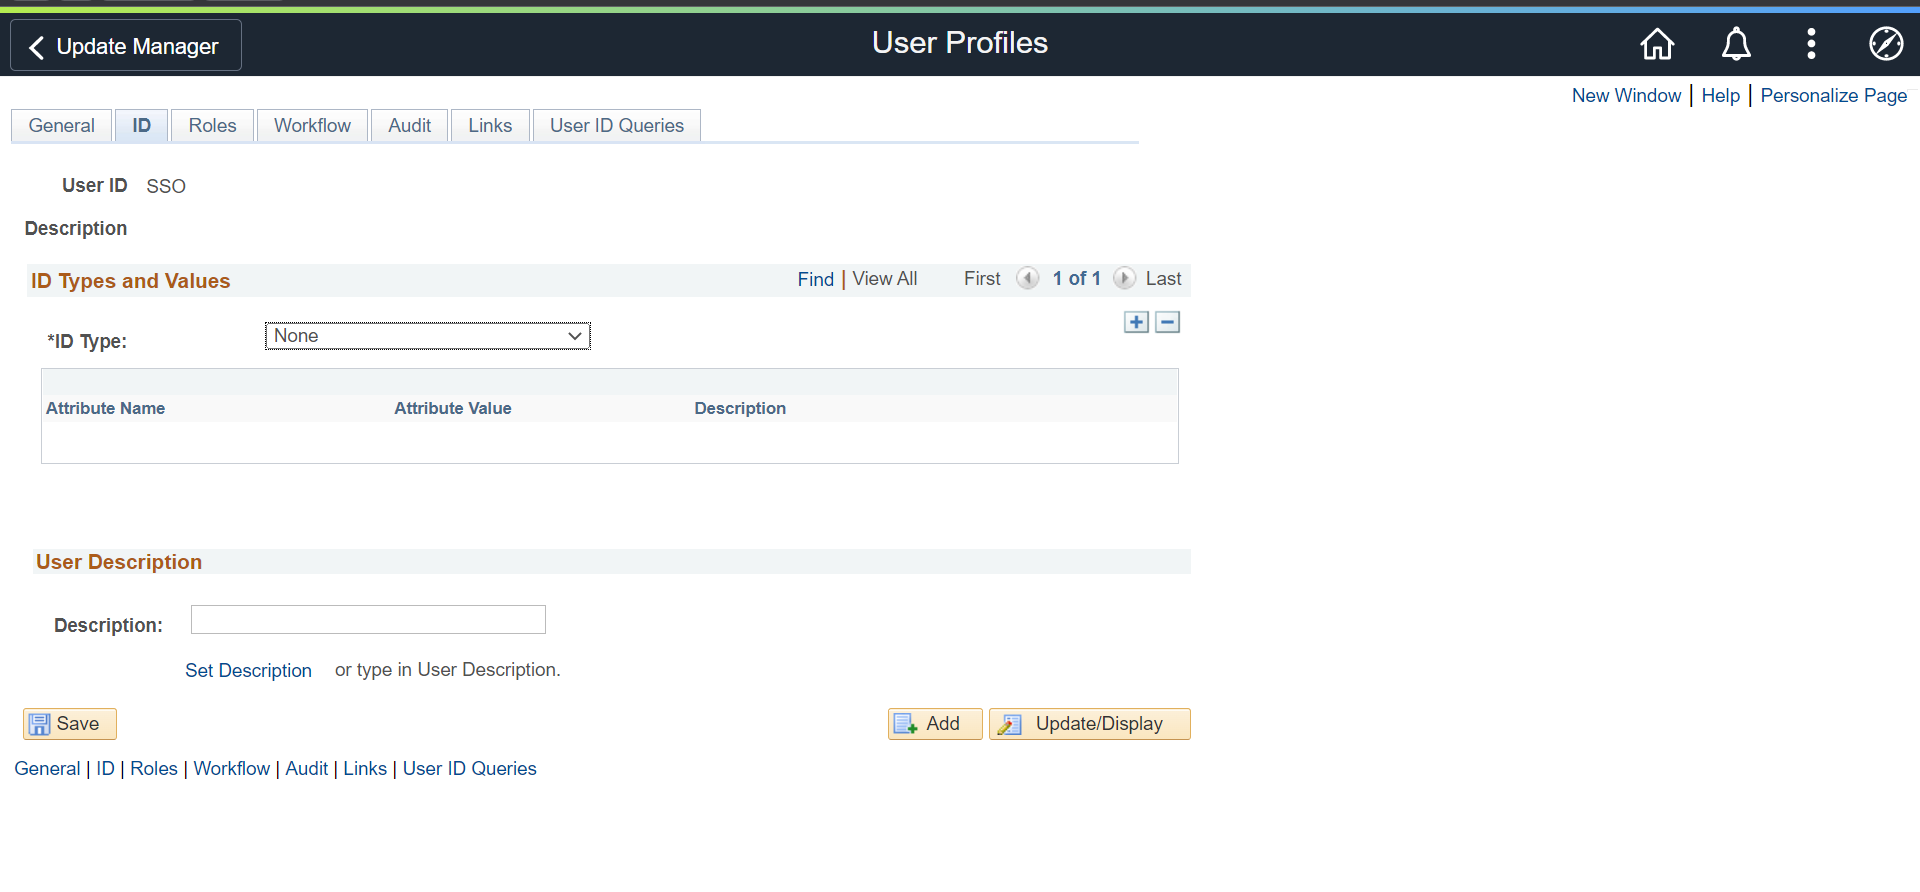Screen dimensions: 1920x892
Task: Click the Update/Display button
Action: tap(1090, 724)
